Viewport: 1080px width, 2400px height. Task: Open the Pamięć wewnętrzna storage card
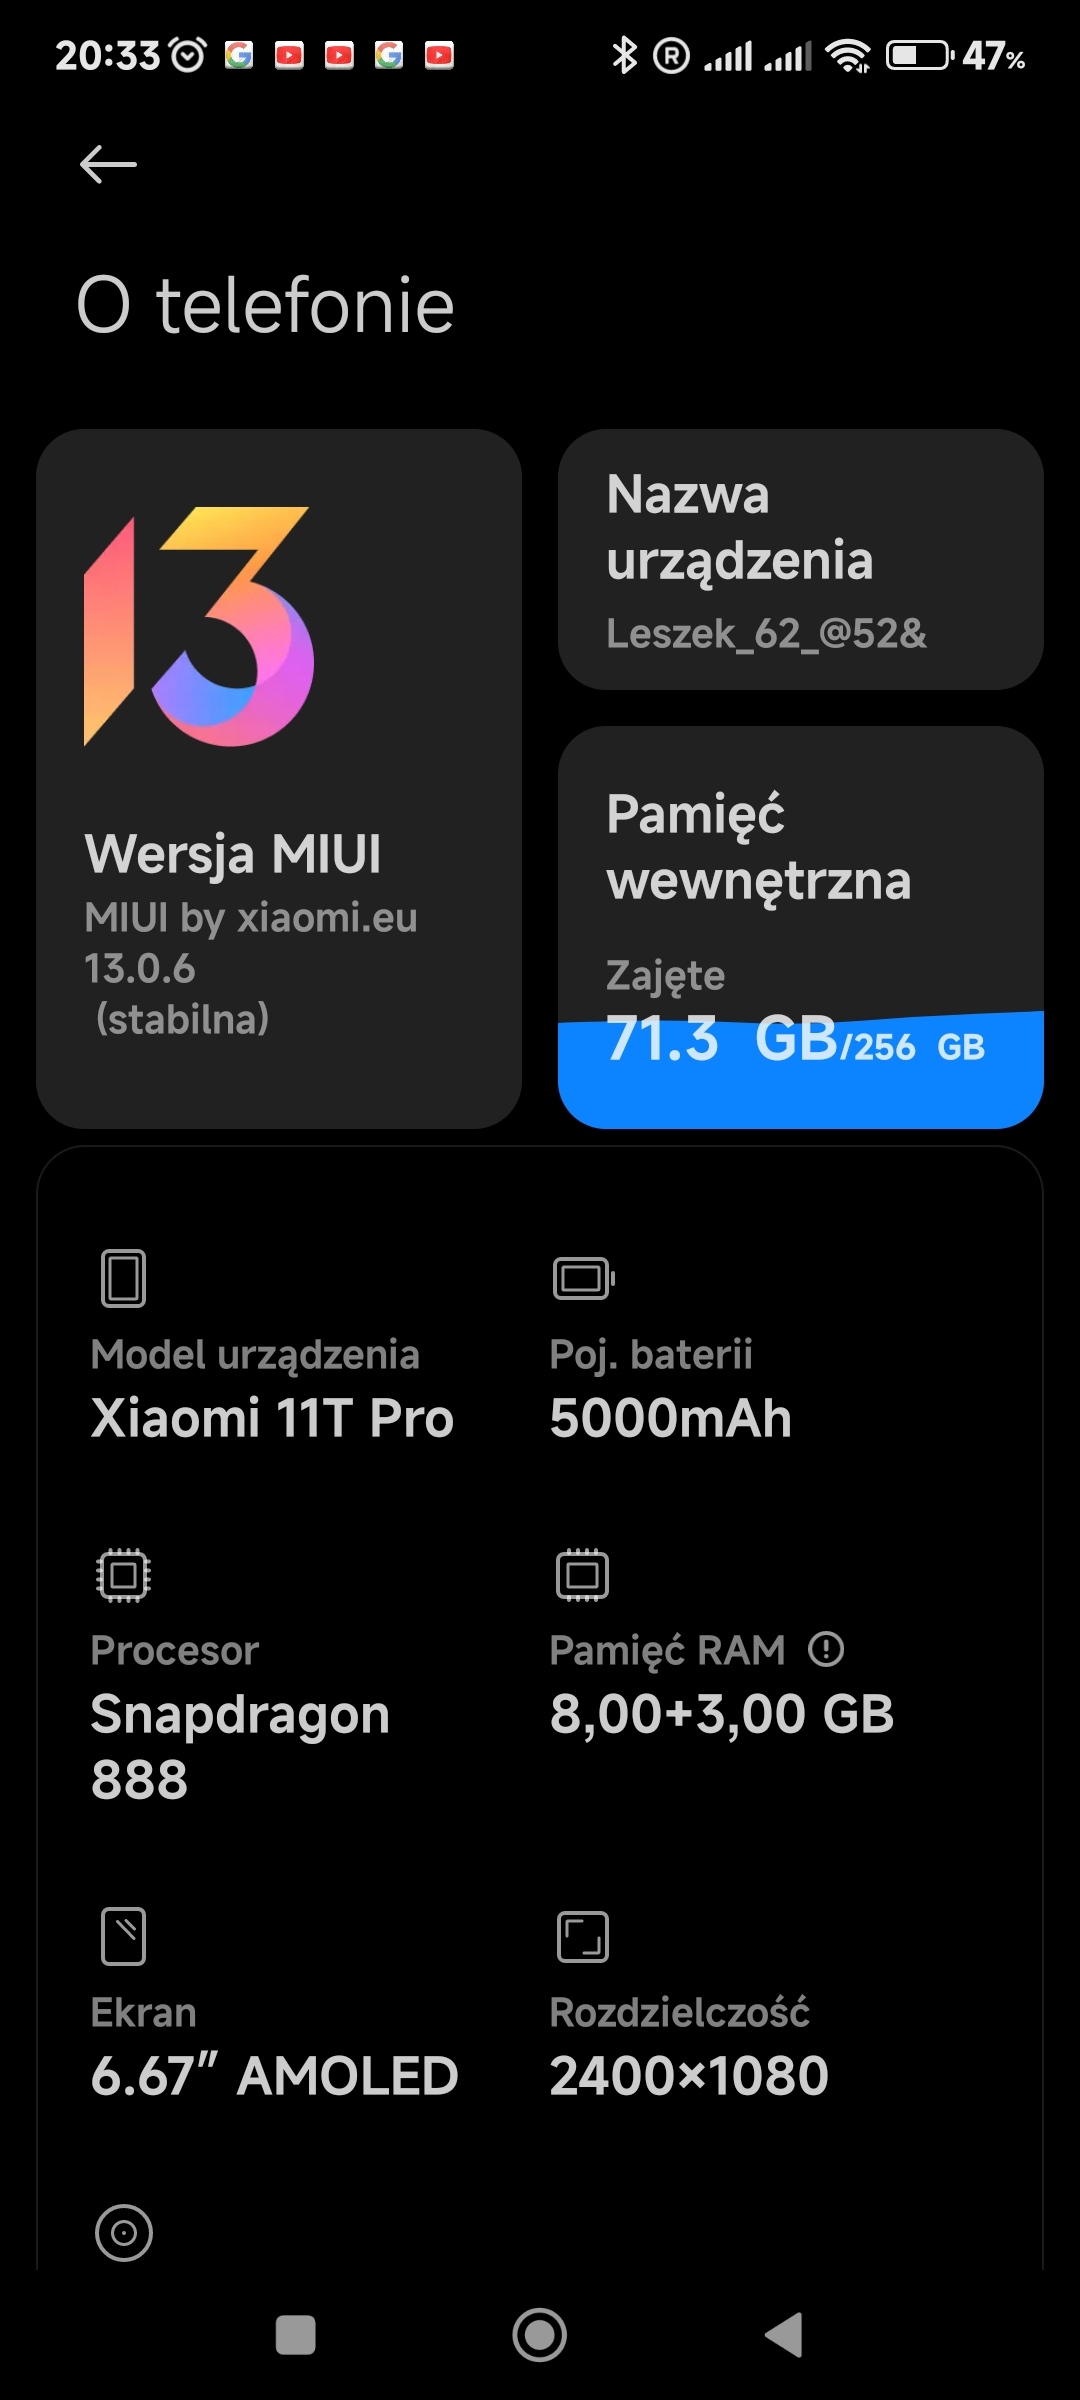800,880
